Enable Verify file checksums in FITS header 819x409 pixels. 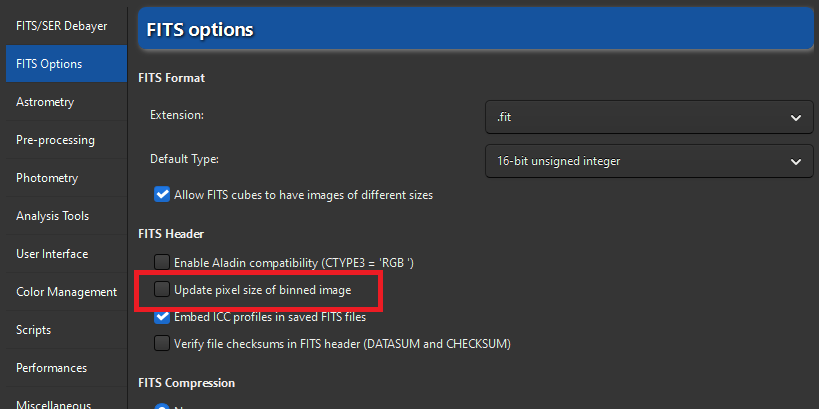(162, 344)
